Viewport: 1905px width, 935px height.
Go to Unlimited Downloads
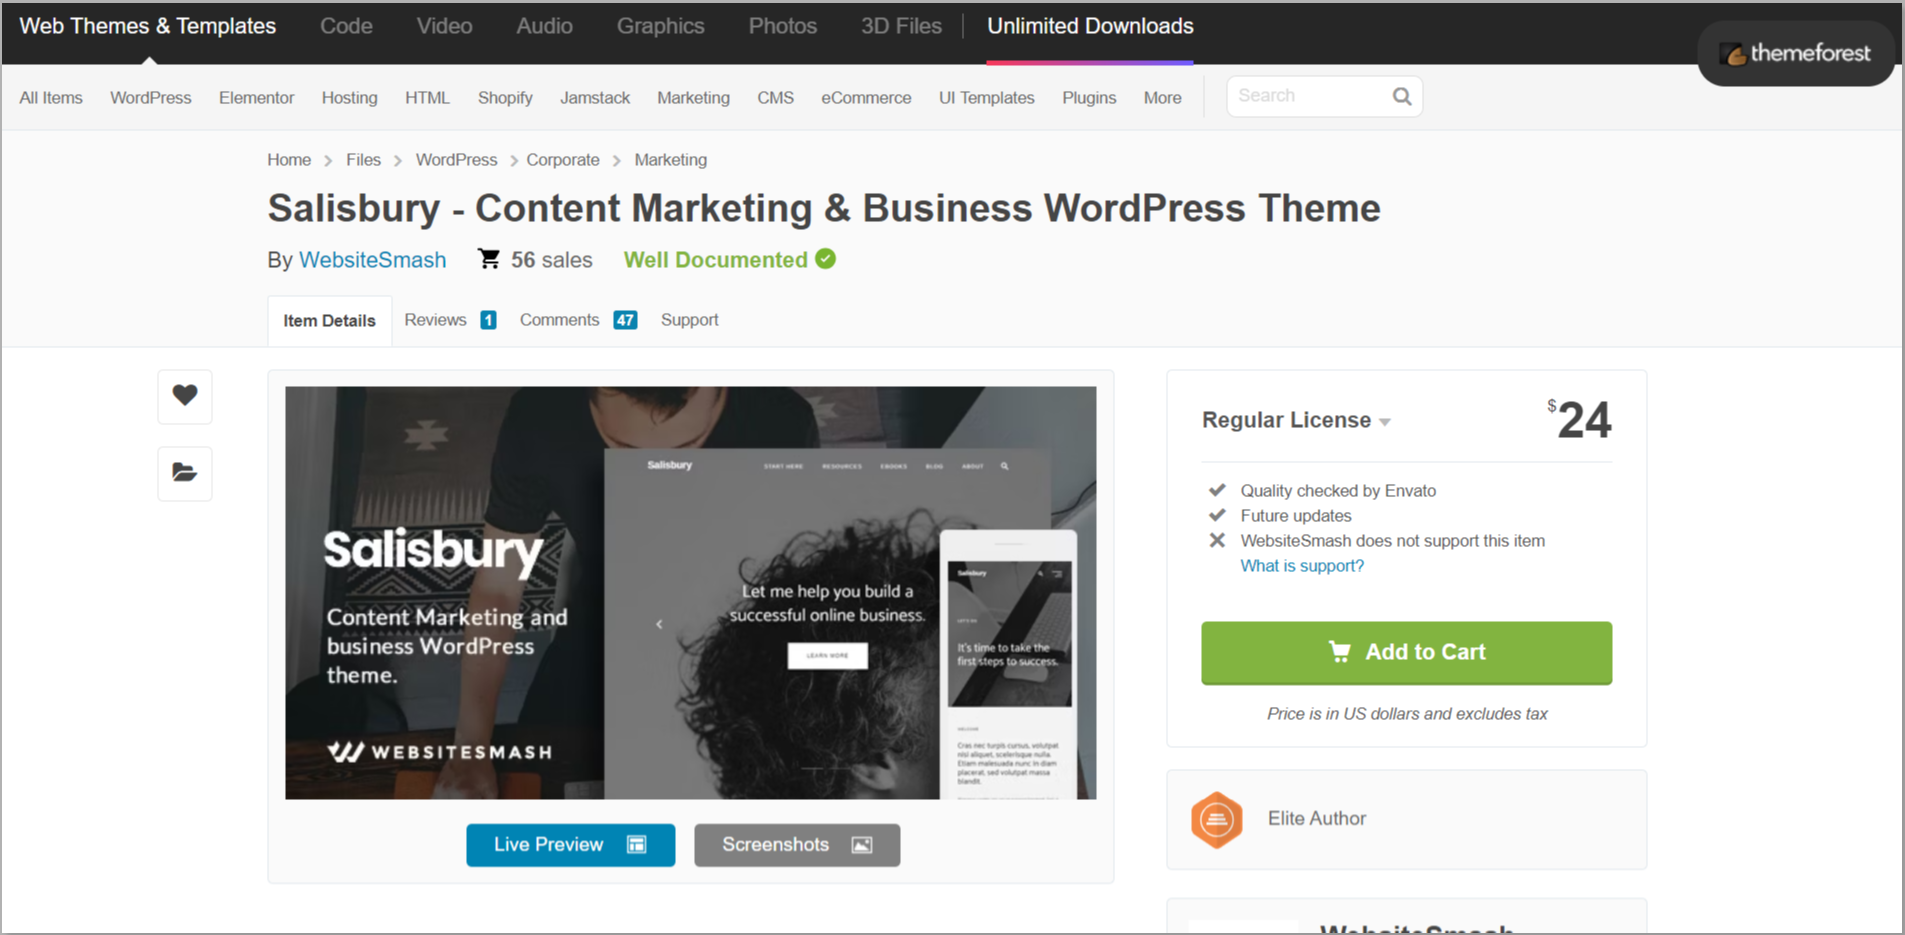pyautogui.click(x=1090, y=26)
